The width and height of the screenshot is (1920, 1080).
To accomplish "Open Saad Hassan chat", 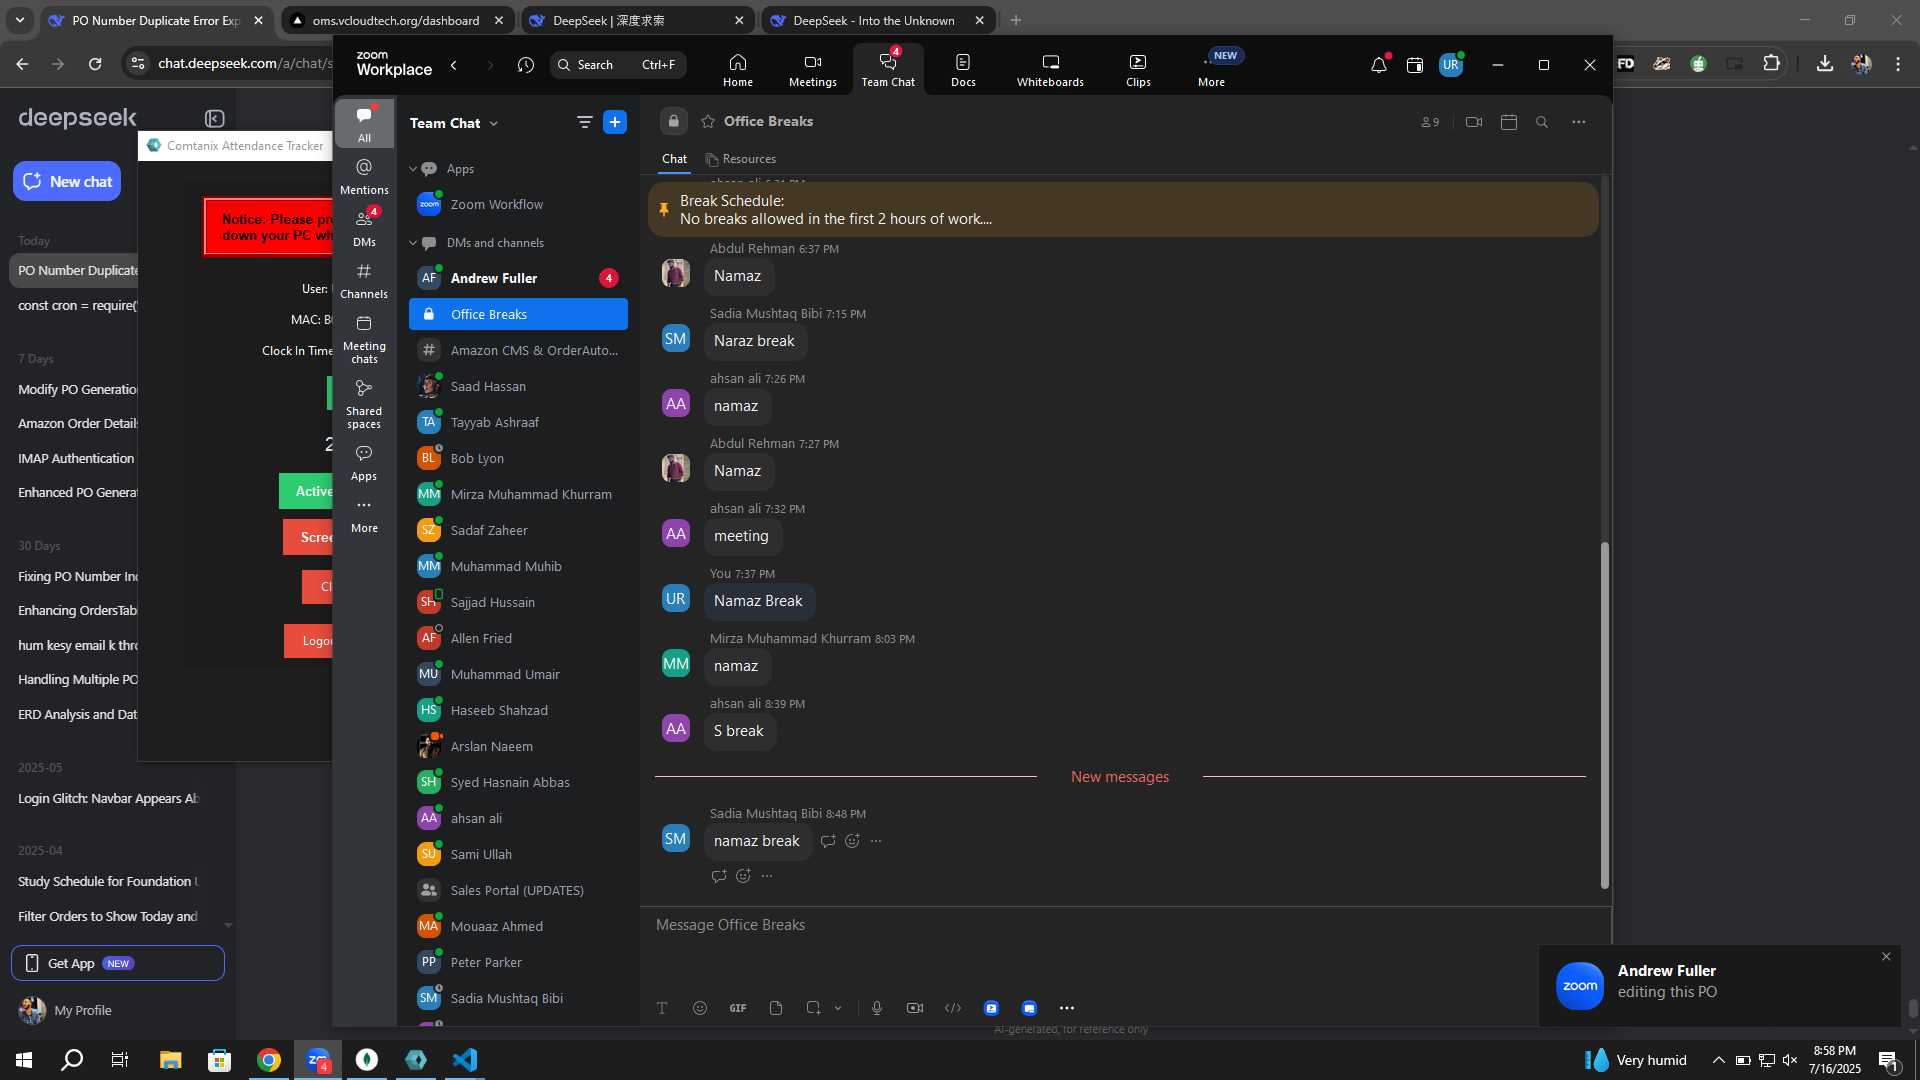I will [518, 386].
